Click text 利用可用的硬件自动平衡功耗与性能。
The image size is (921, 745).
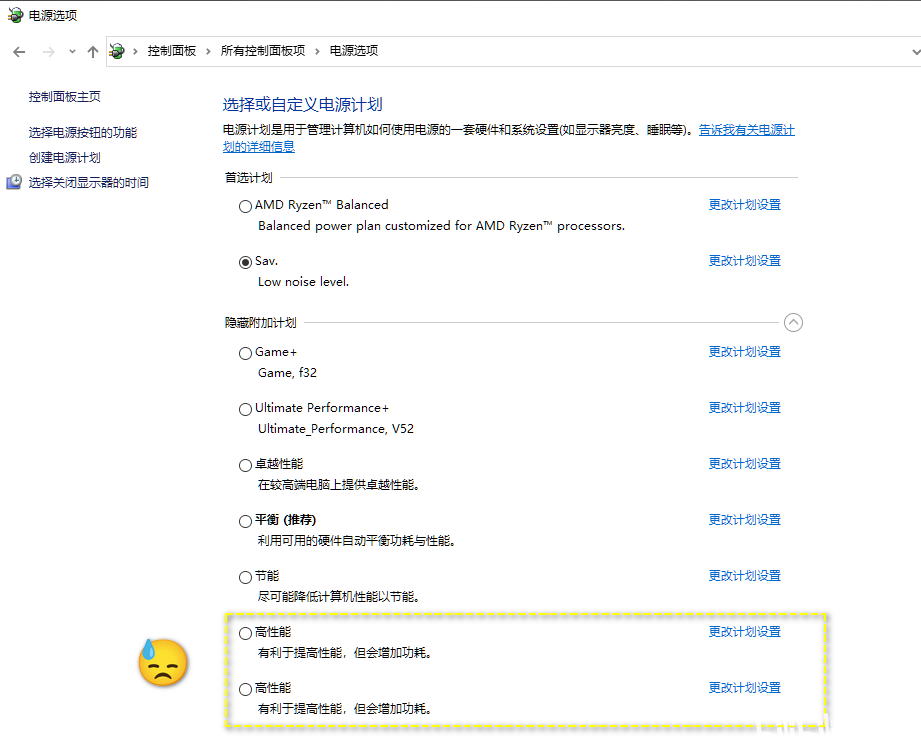click(x=357, y=541)
